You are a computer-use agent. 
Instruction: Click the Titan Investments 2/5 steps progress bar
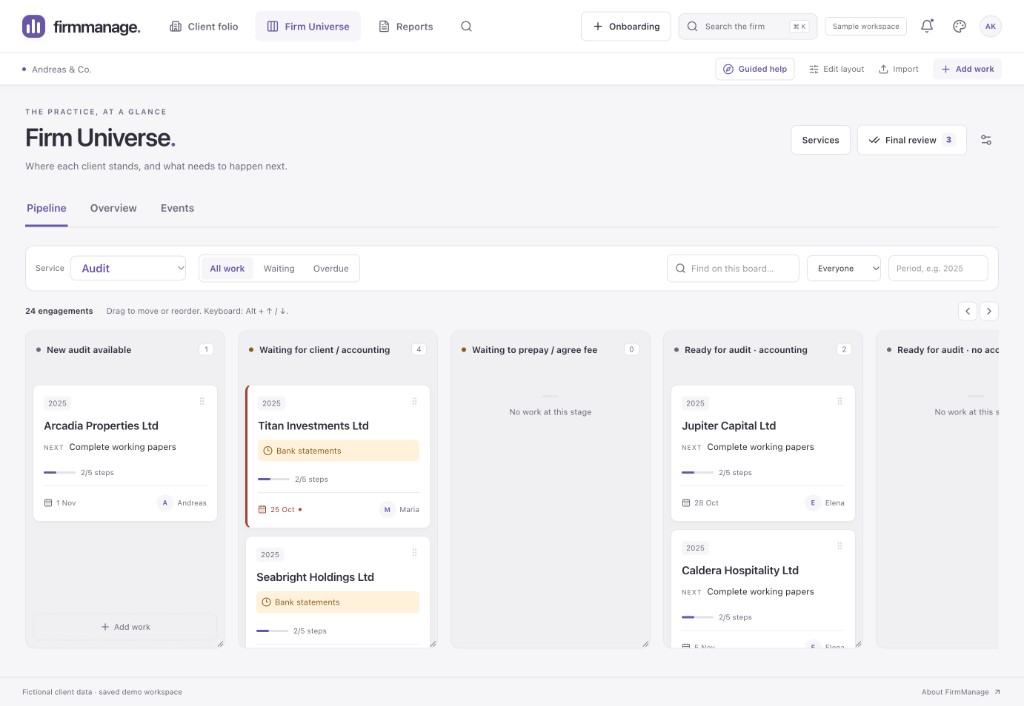tap(274, 479)
